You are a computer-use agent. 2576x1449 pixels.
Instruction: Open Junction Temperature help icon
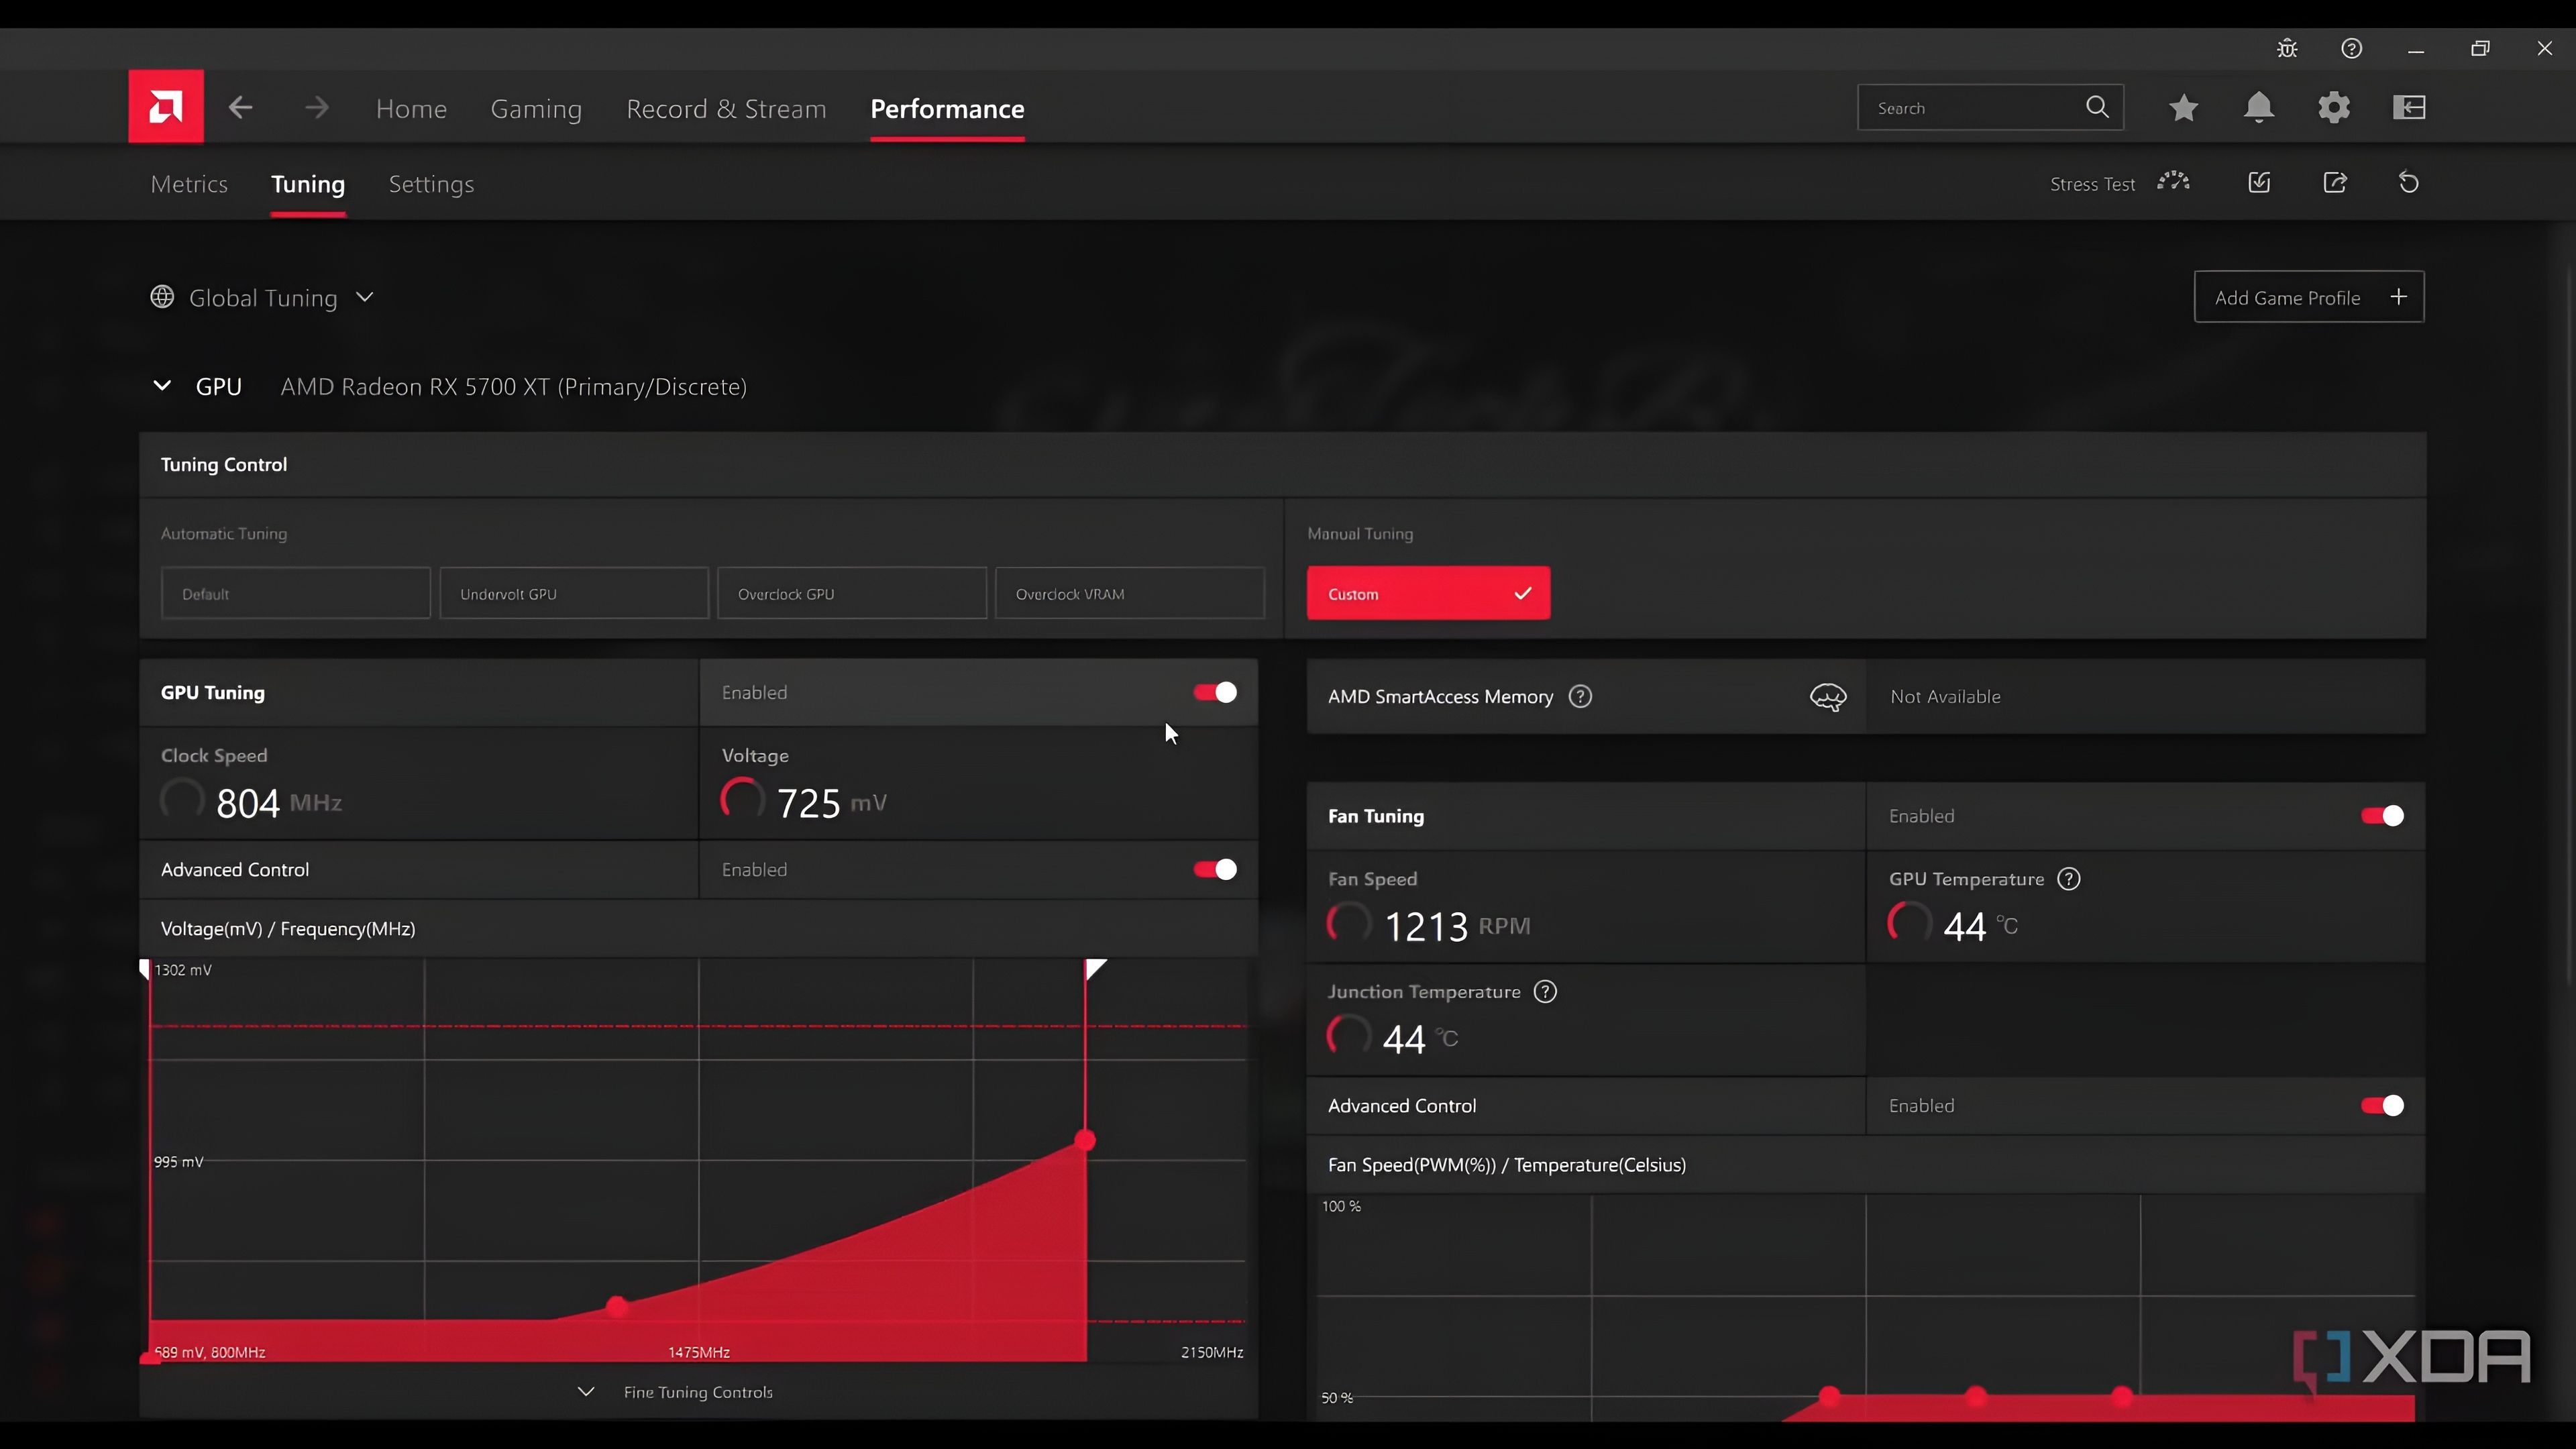click(1545, 992)
